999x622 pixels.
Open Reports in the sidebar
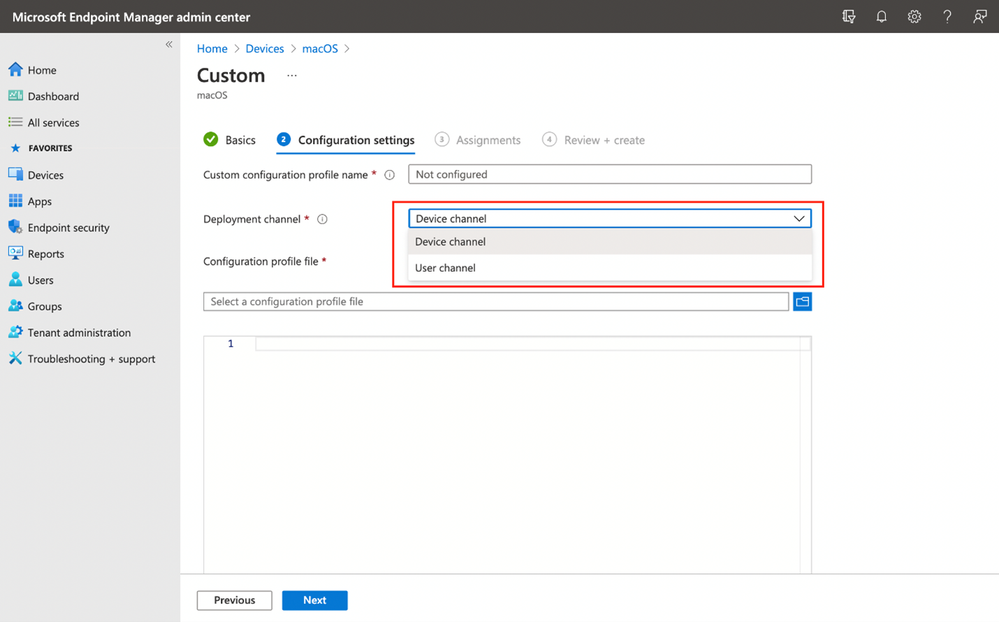click(x=46, y=254)
